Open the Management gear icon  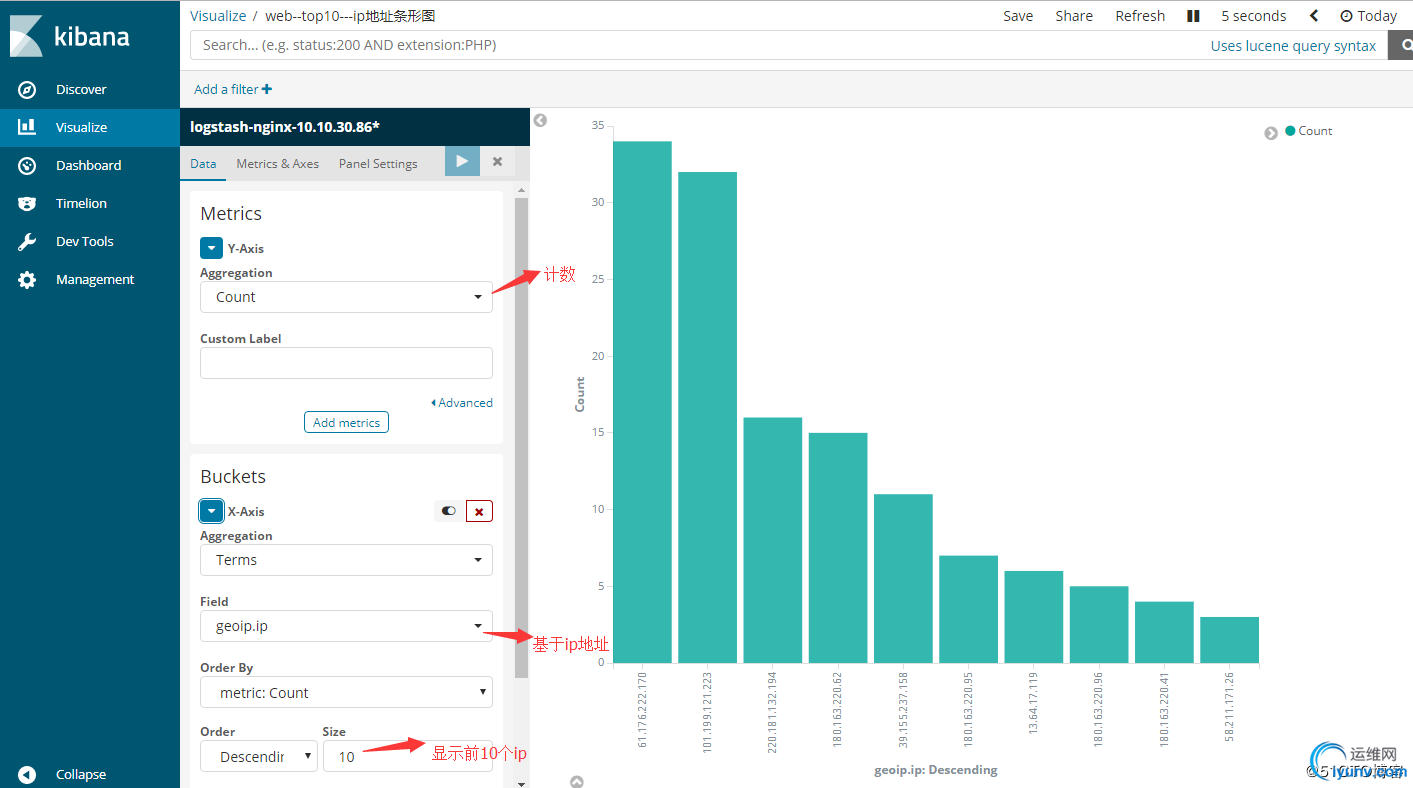[x=27, y=280]
